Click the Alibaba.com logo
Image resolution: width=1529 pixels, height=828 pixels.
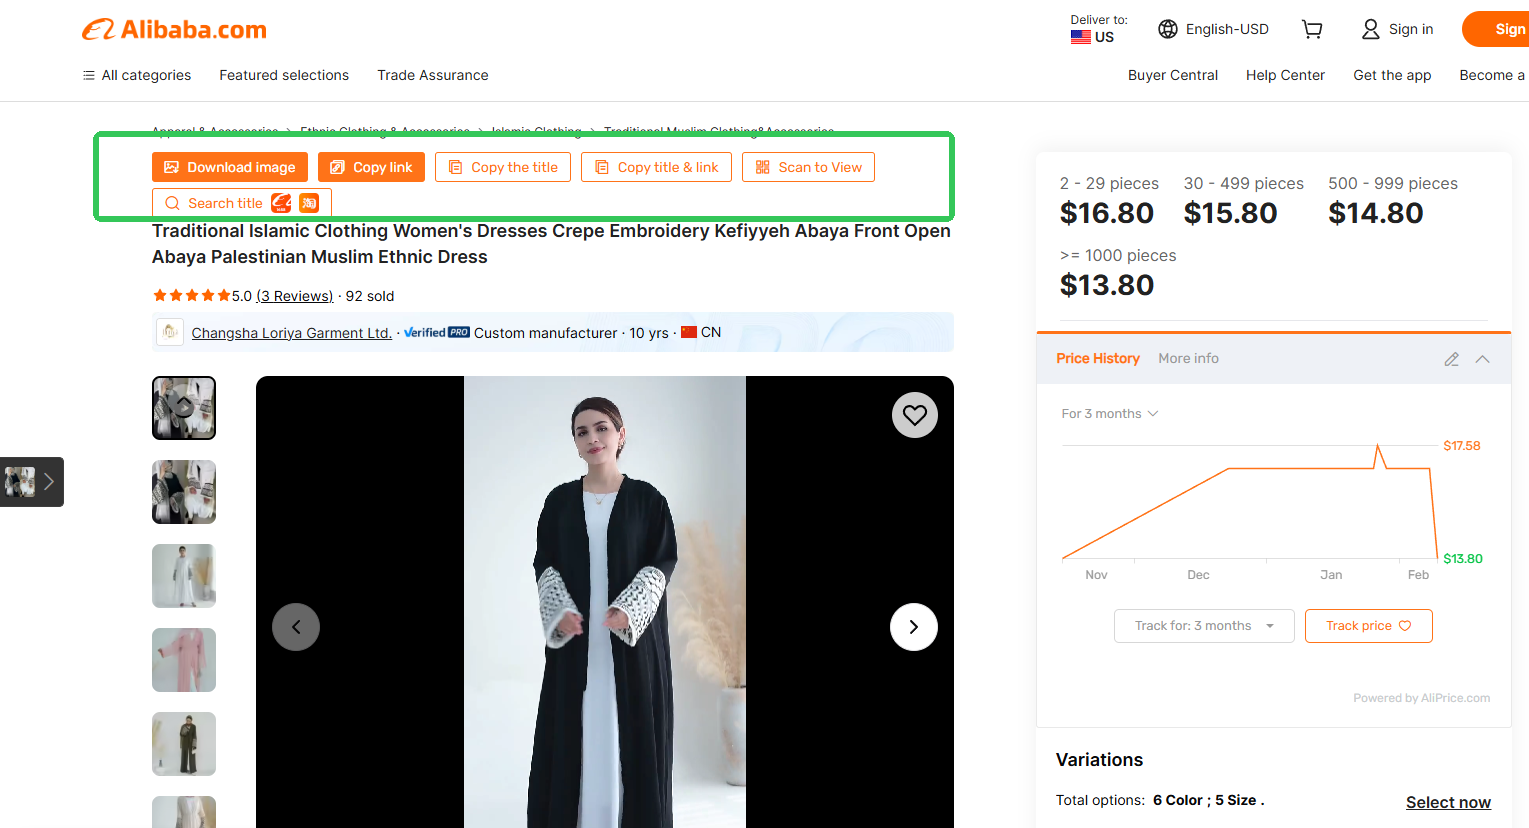click(174, 30)
